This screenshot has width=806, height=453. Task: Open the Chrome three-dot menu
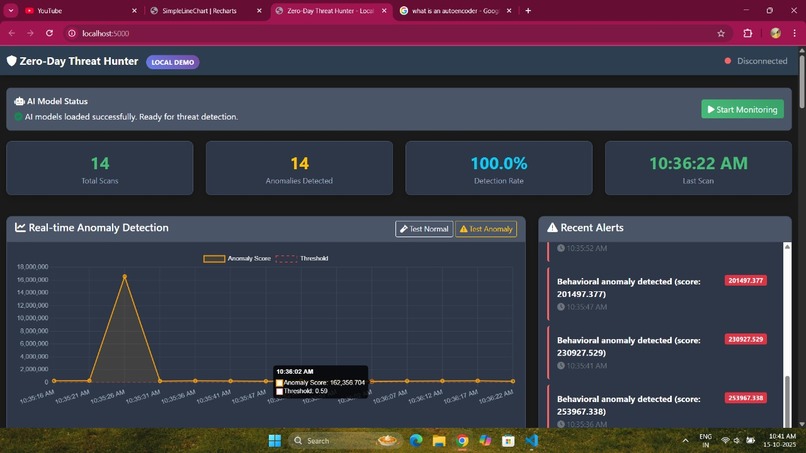[x=795, y=33]
